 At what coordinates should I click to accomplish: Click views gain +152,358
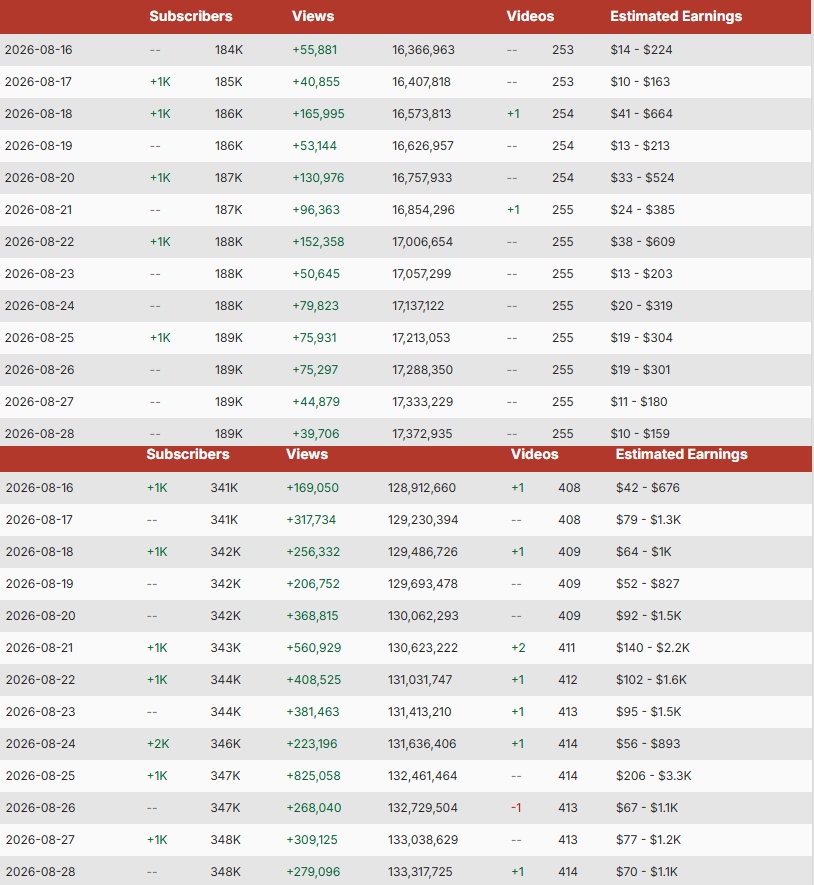click(318, 242)
